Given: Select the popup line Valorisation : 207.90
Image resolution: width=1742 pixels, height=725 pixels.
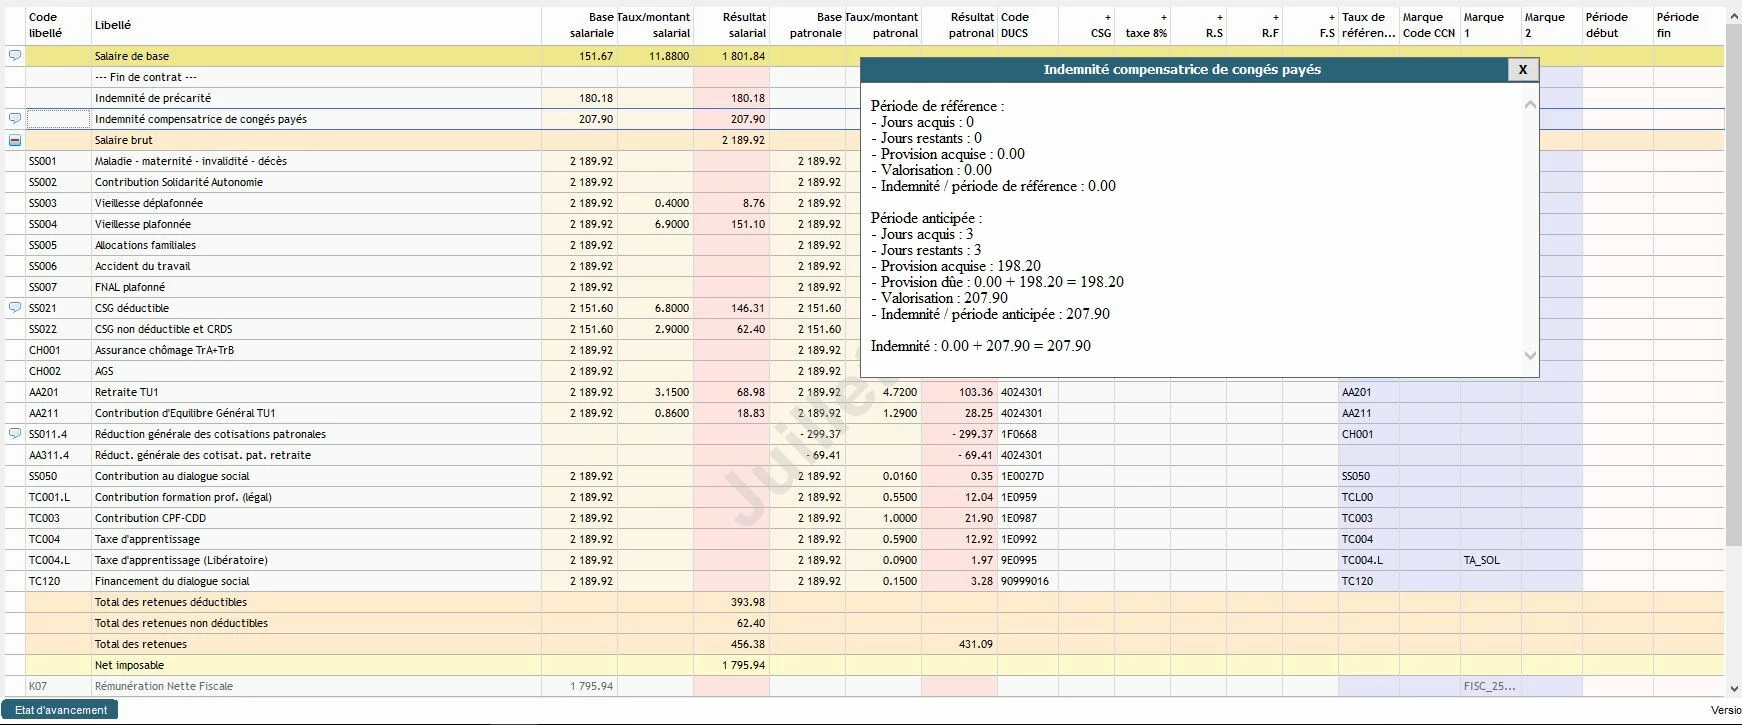Looking at the screenshot, I should tap(940, 298).
